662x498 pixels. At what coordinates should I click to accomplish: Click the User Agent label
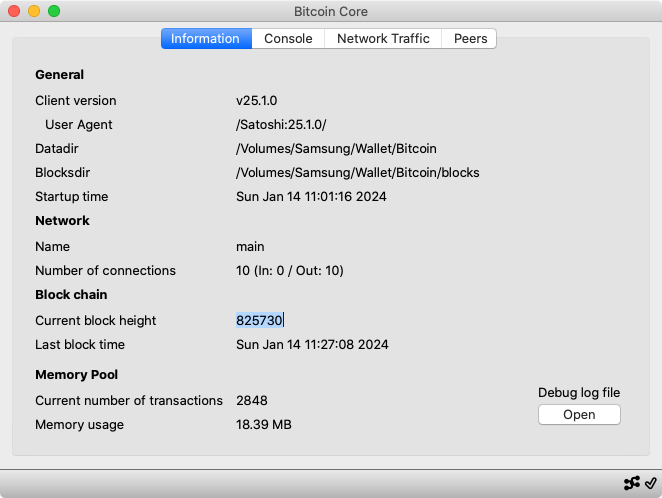click(x=79, y=124)
